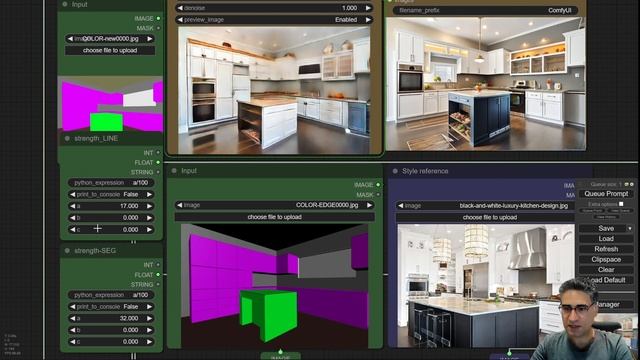Click the Queue Prompt button
The image size is (640, 360).
(606, 194)
